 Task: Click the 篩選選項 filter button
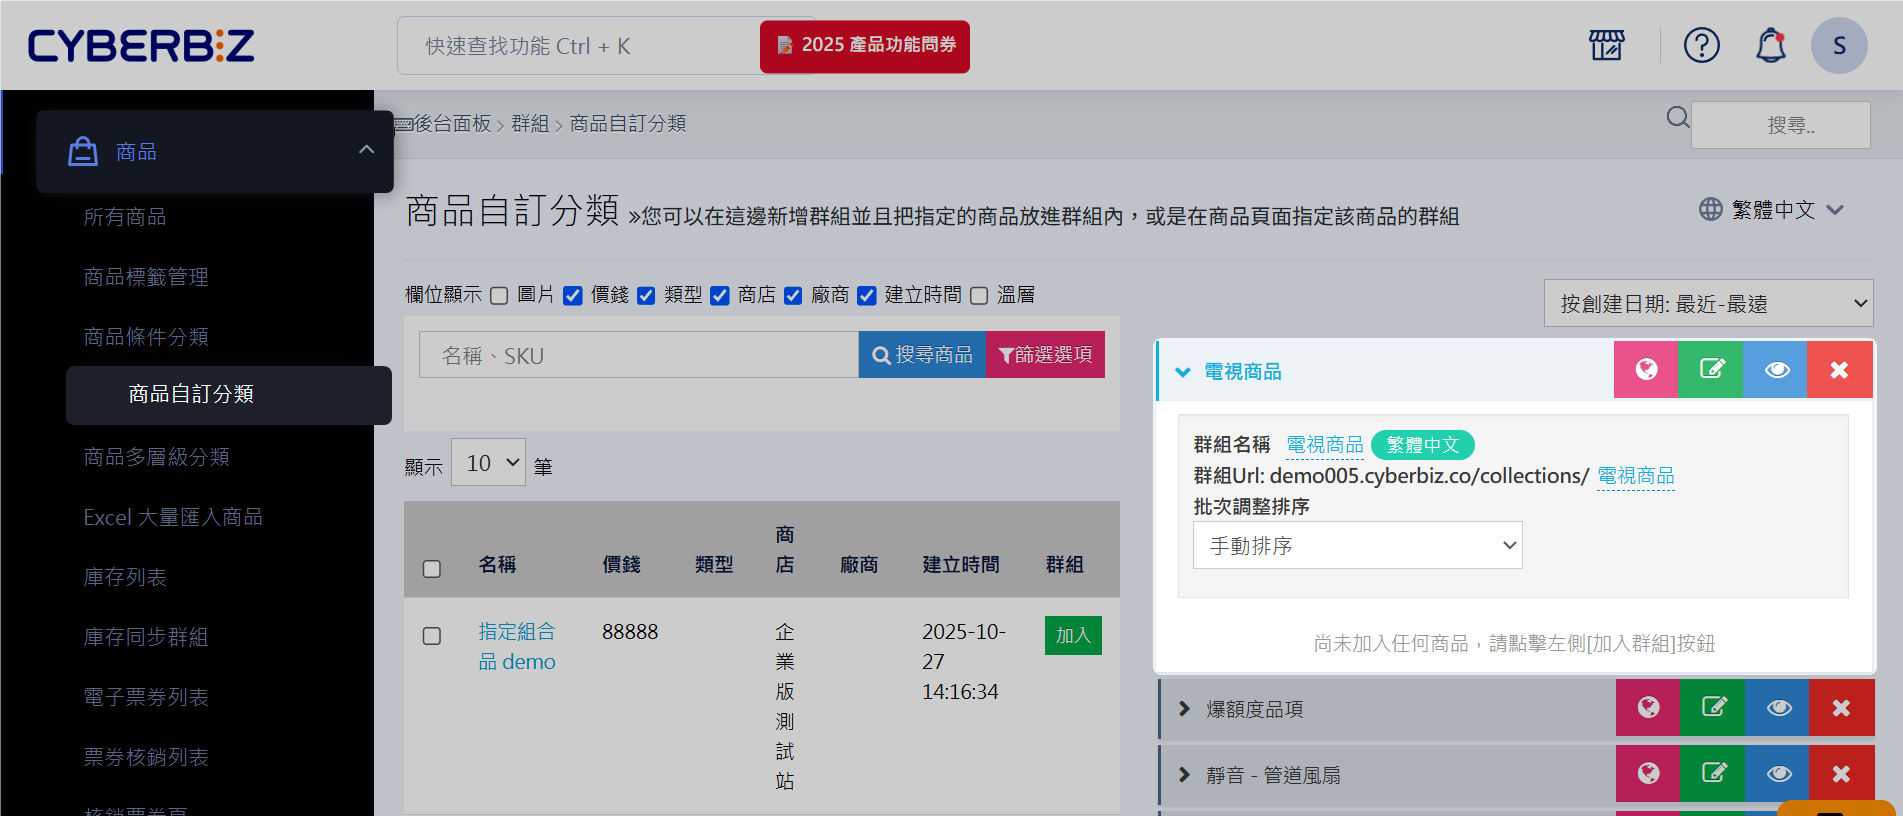coord(1045,355)
